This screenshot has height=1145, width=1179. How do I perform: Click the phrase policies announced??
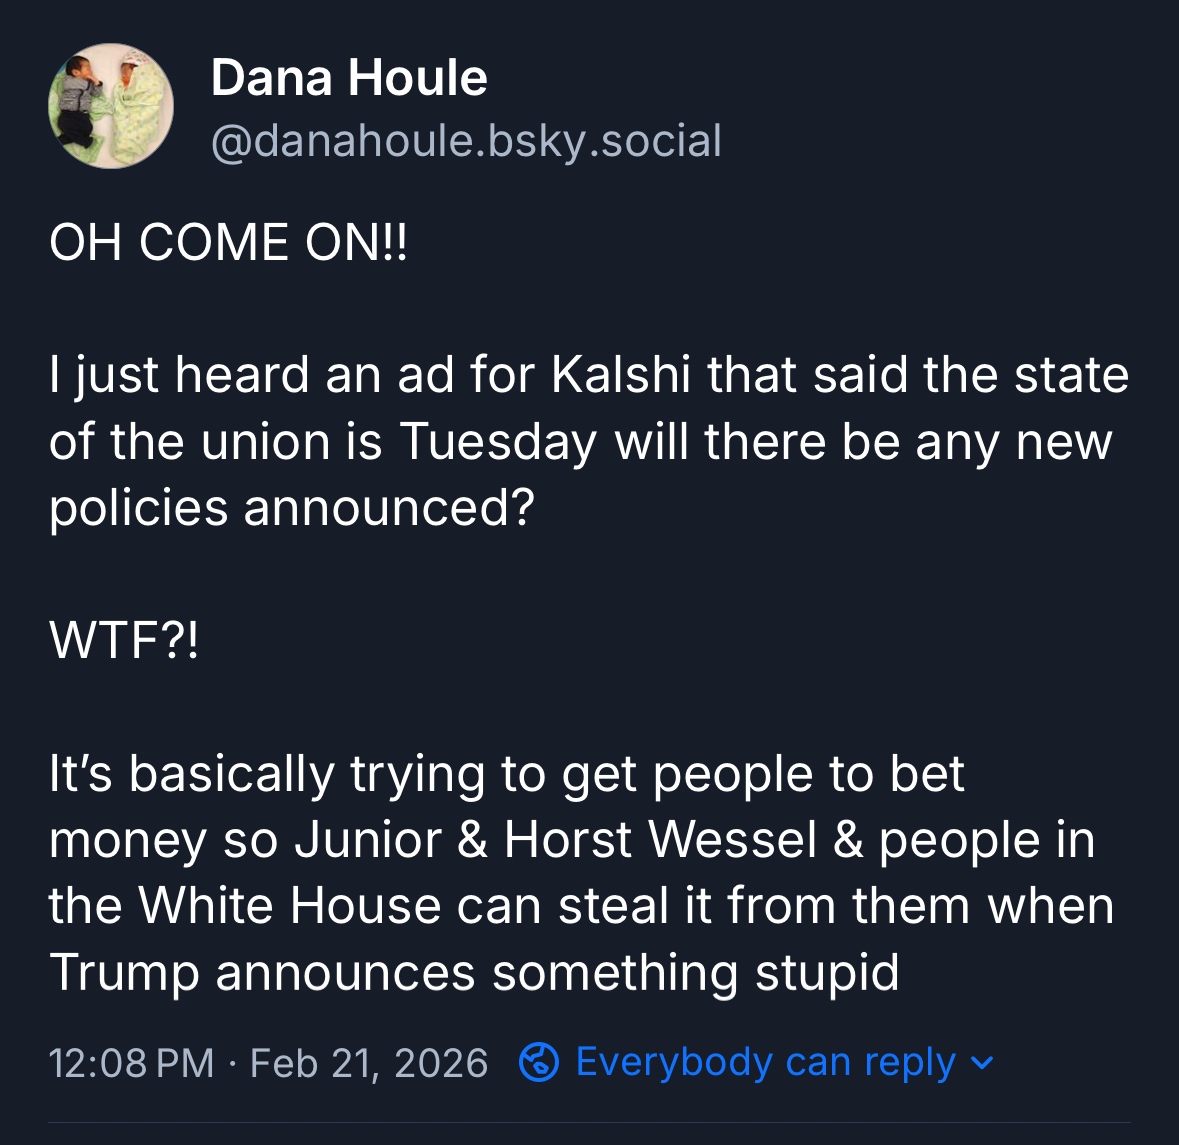[292, 508]
